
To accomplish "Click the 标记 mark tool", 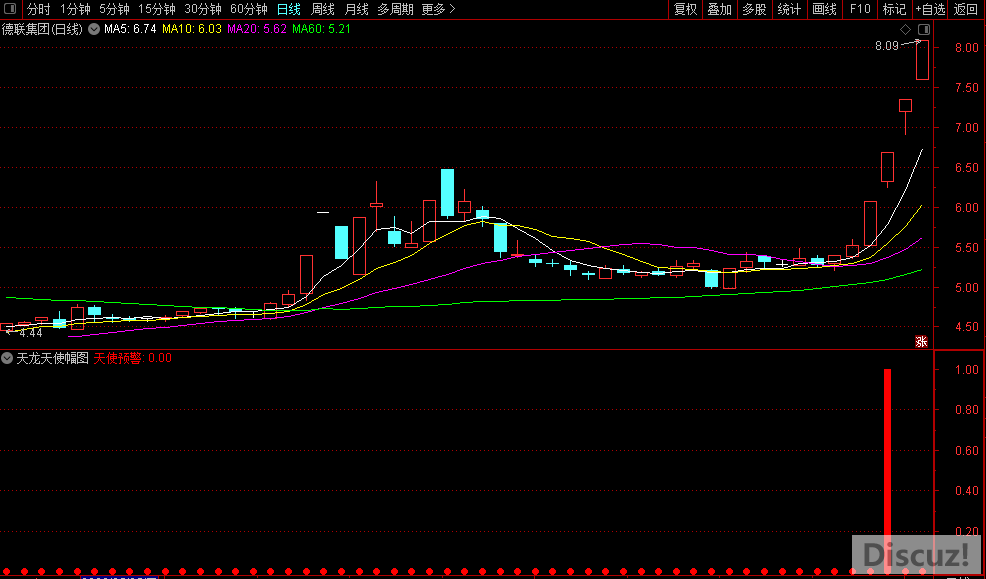I will click(894, 9).
